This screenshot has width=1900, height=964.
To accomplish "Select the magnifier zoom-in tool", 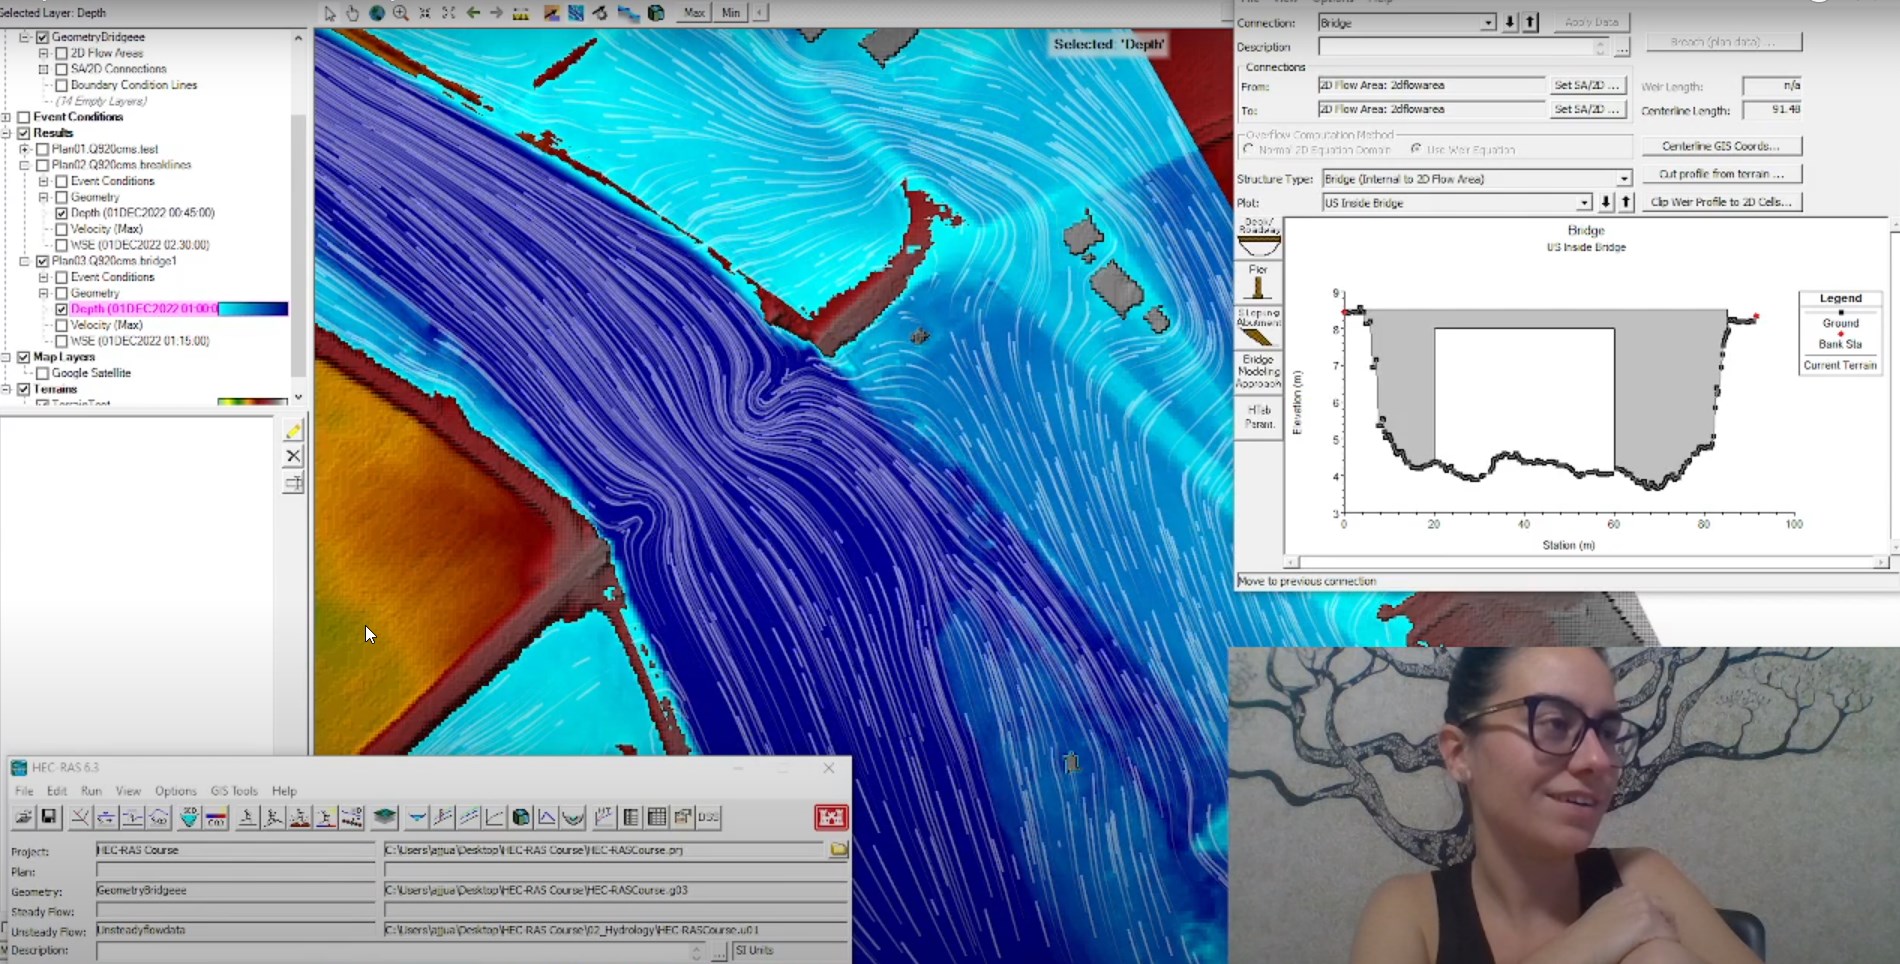I will [x=401, y=13].
